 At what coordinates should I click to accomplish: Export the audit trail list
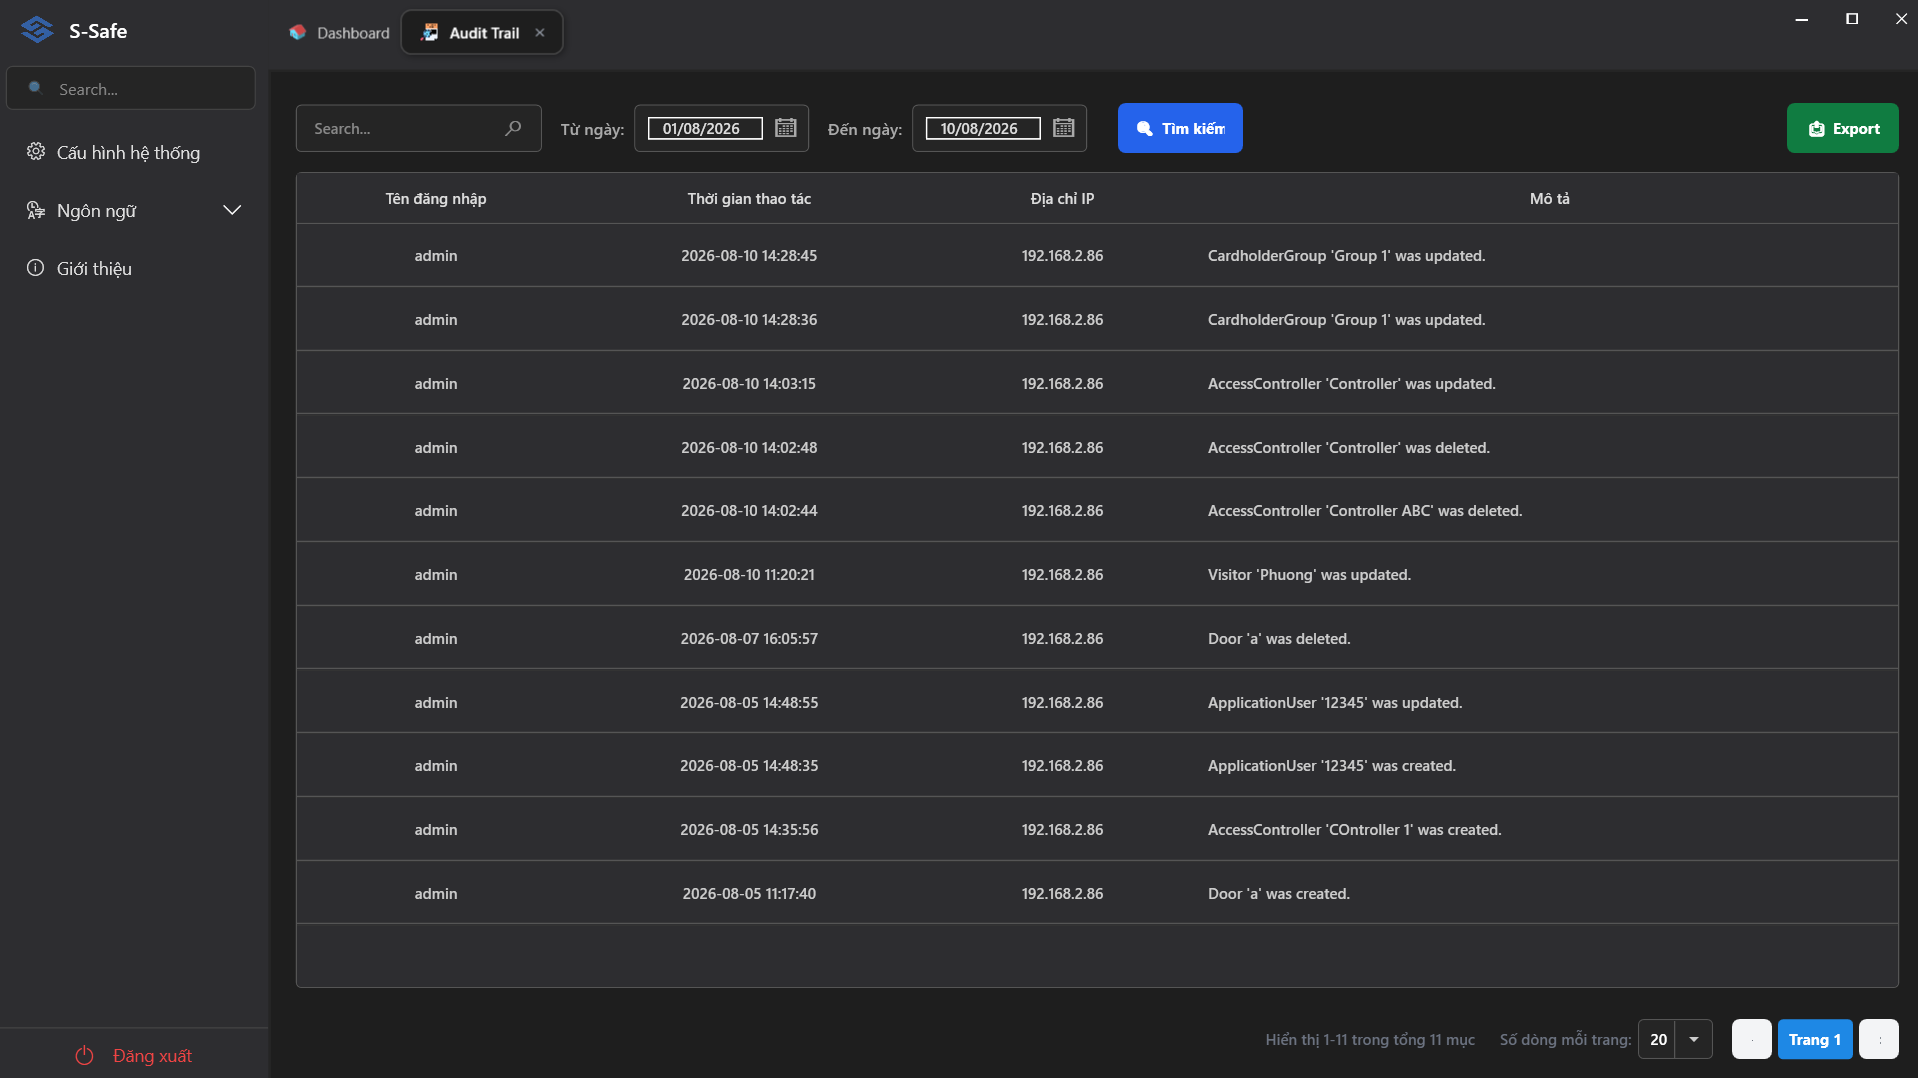(x=1842, y=128)
